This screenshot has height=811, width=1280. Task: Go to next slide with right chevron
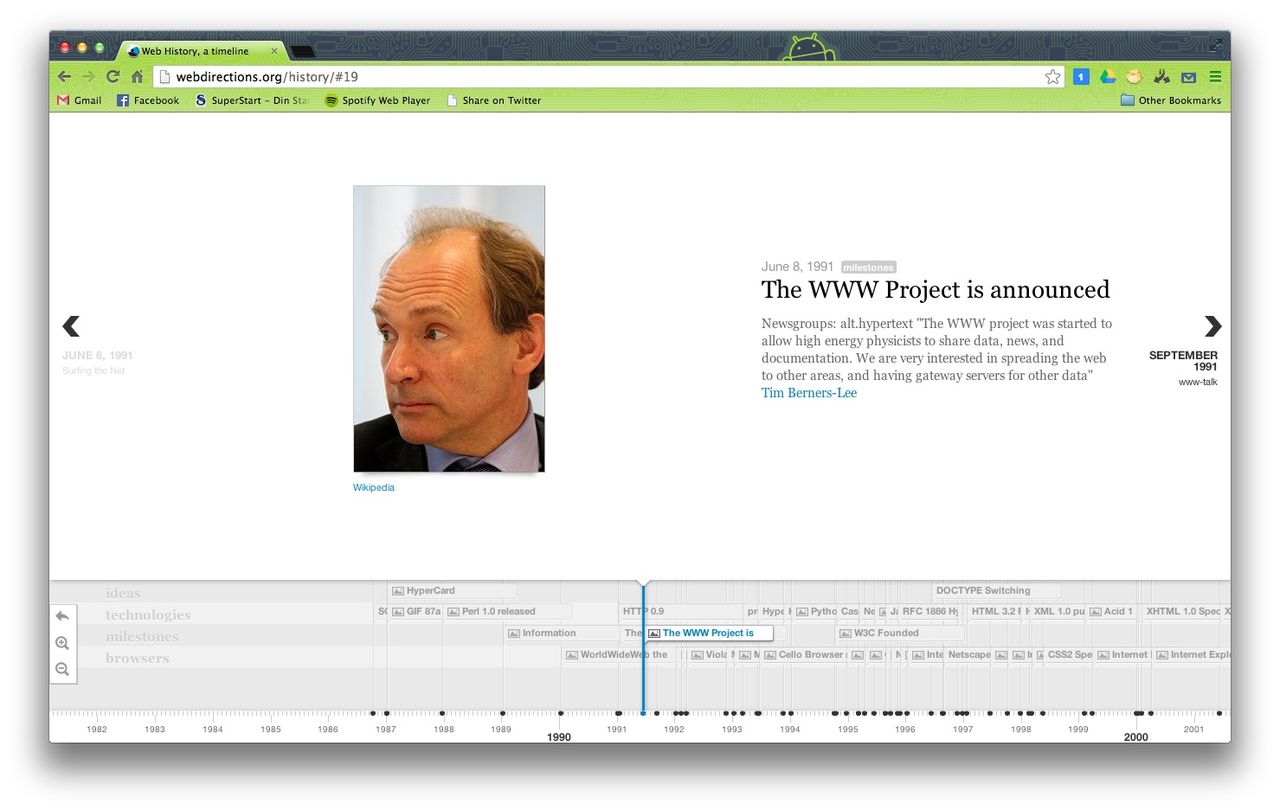(1212, 326)
